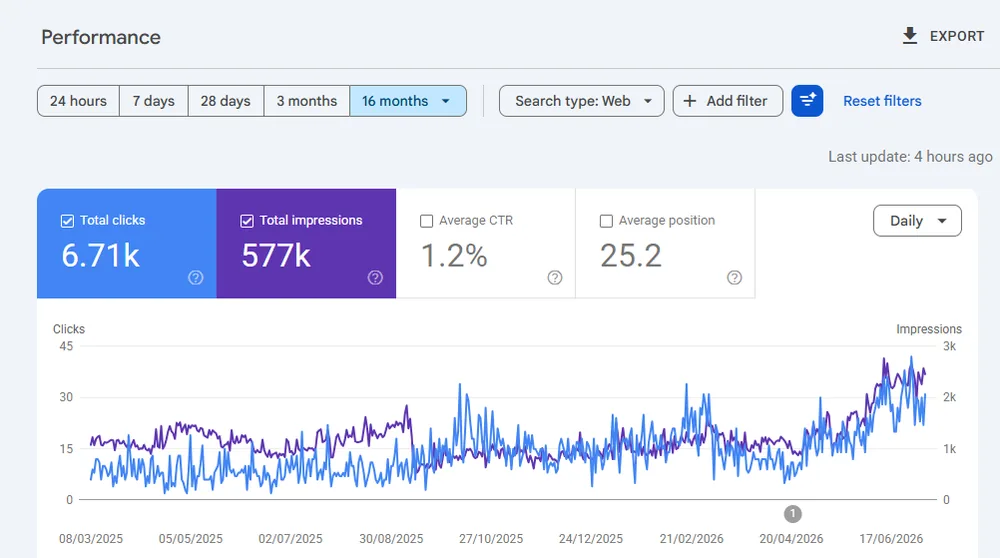Click the 30/08/2025 axis date label
The height and width of the screenshot is (558, 1000).
(391, 539)
